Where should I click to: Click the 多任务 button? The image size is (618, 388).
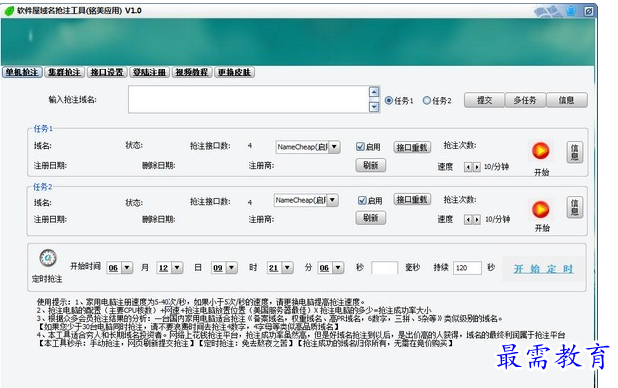[x=525, y=101]
